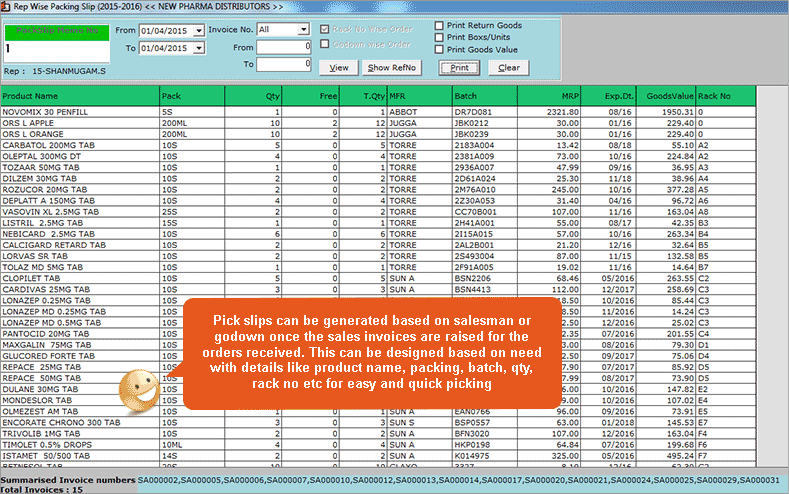This screenshot has width=789, height=494.
Task: Click the Print button
Action: pos(459,68)
